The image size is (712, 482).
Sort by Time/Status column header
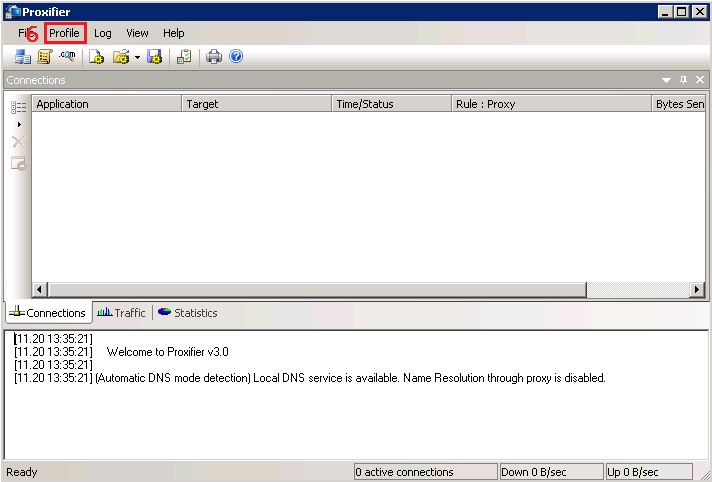pyautogui.click(x=391, y=104)
